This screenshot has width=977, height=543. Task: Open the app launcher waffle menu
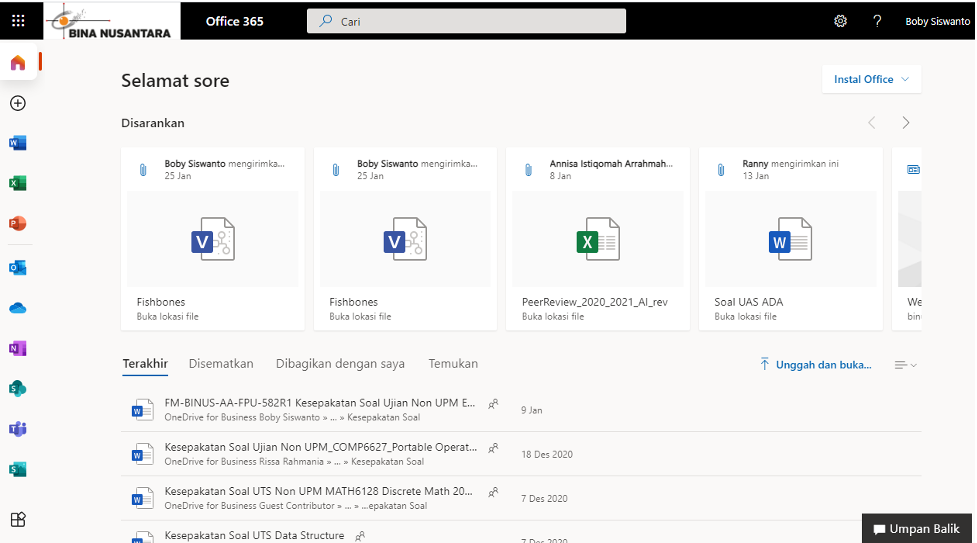pyautogui.click(x=18, y=21)
